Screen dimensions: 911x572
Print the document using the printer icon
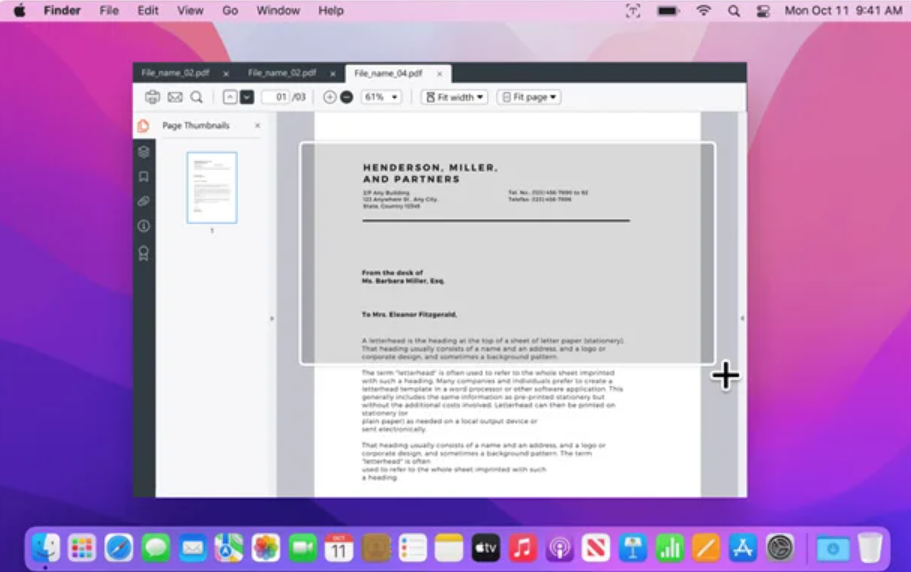152,97
